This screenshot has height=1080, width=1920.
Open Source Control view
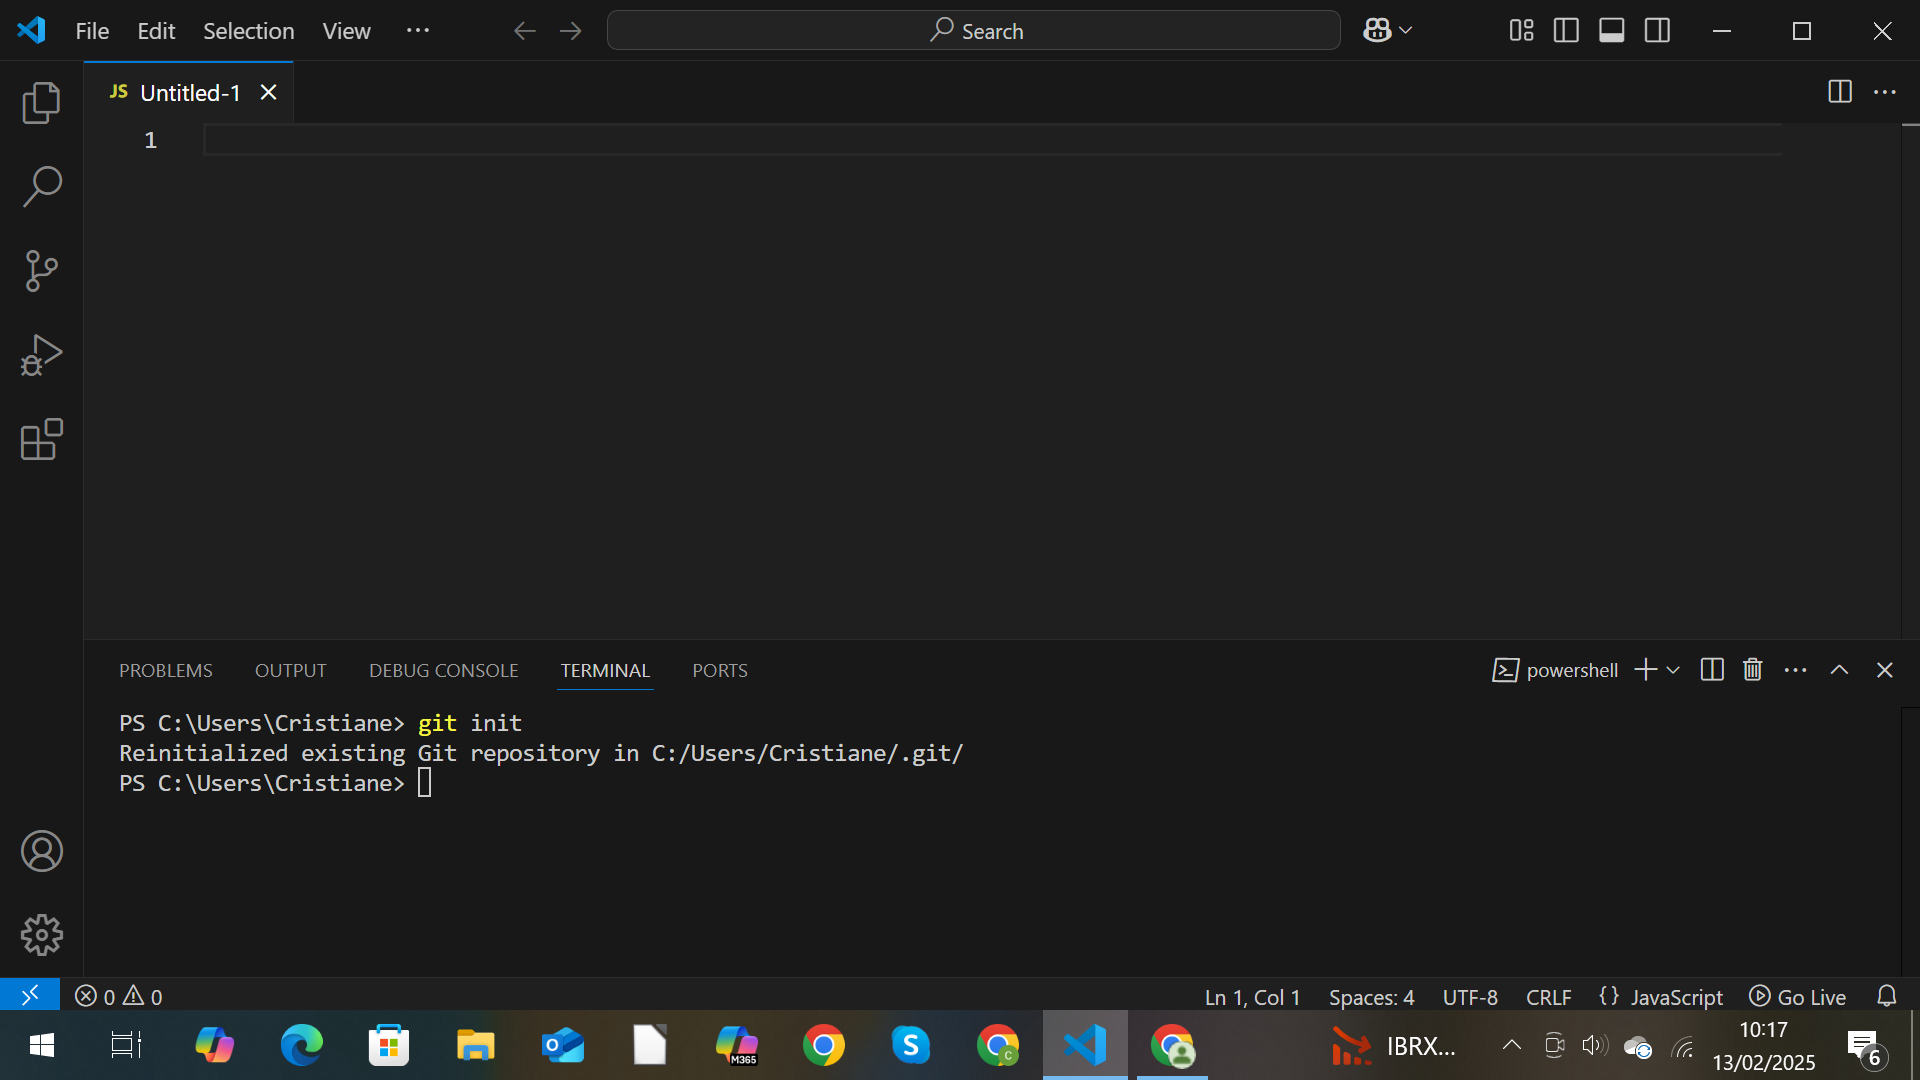coord(41,271)
